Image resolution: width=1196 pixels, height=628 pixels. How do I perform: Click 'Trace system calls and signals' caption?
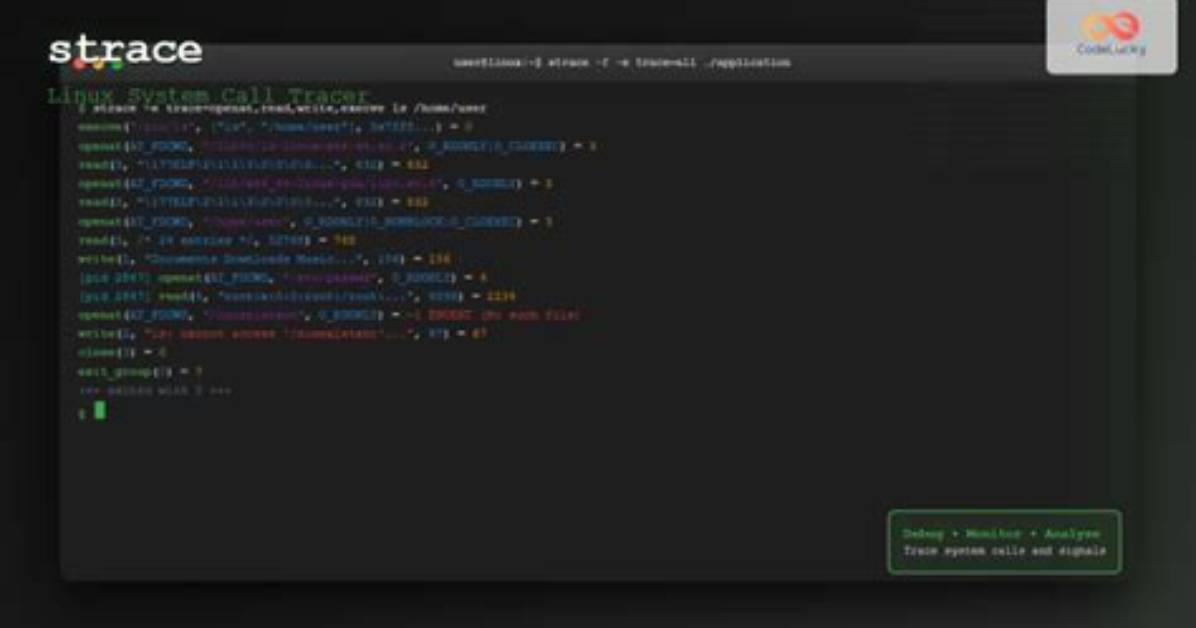(x=1005, y=551)
